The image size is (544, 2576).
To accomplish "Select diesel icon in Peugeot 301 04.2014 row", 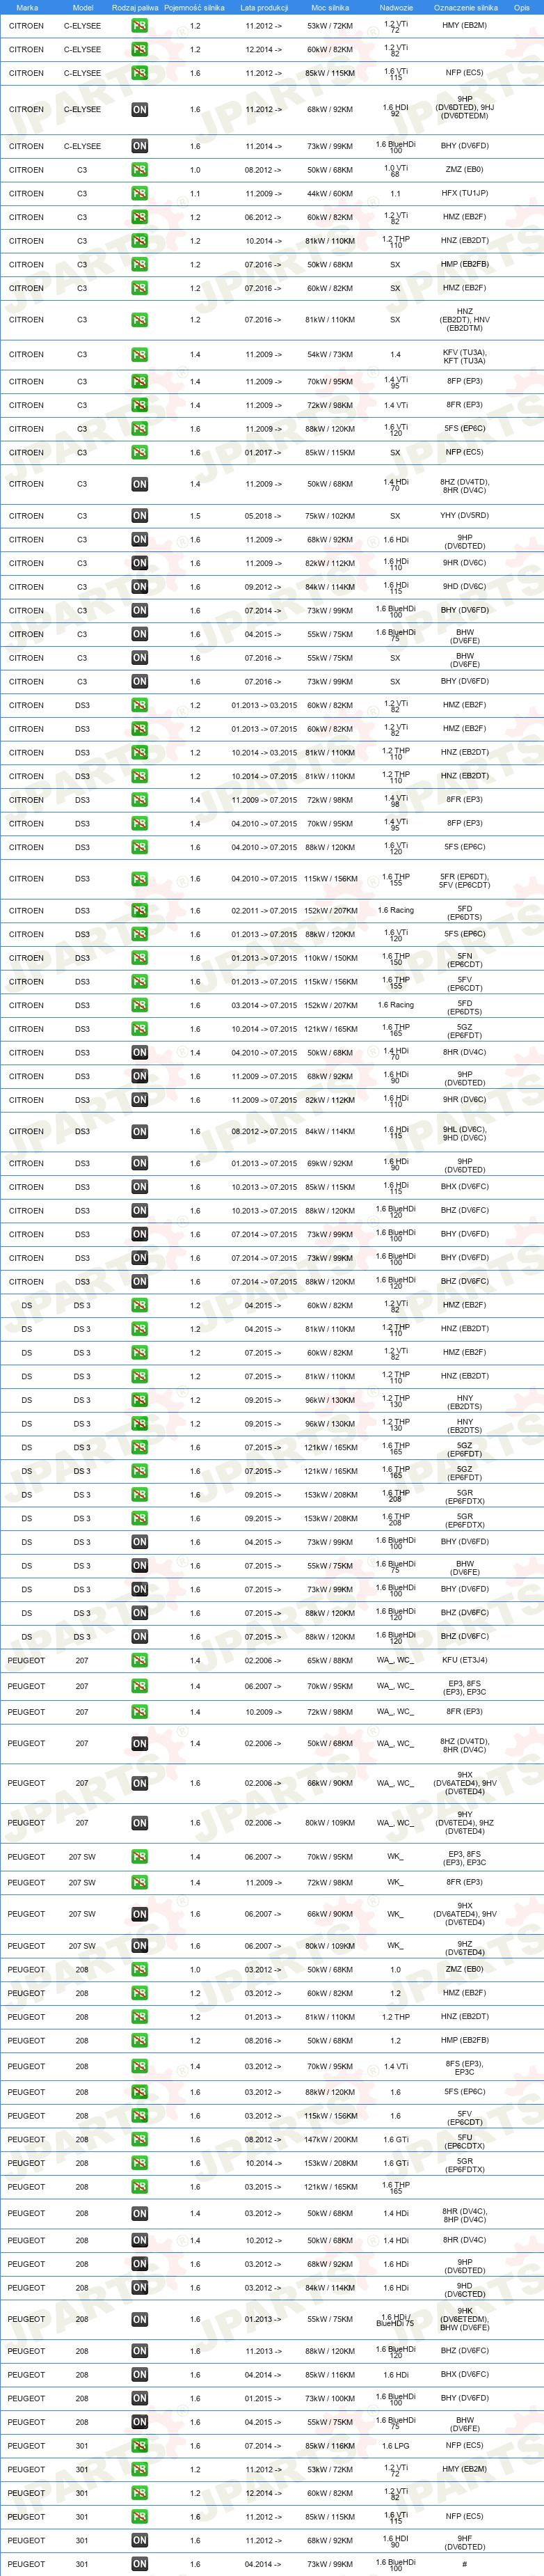I will click(x=139, y=2564).
